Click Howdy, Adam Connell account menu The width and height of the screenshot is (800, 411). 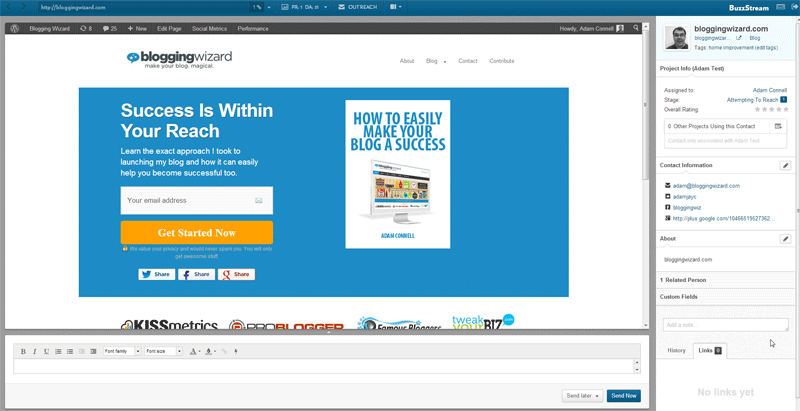(591, 29)
